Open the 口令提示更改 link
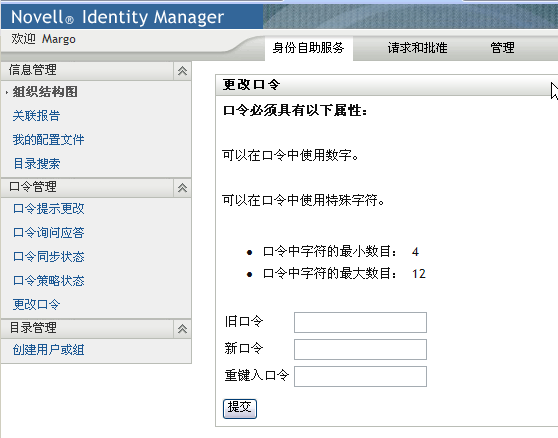The image size is (558, 438). click(x=48, y=209)
